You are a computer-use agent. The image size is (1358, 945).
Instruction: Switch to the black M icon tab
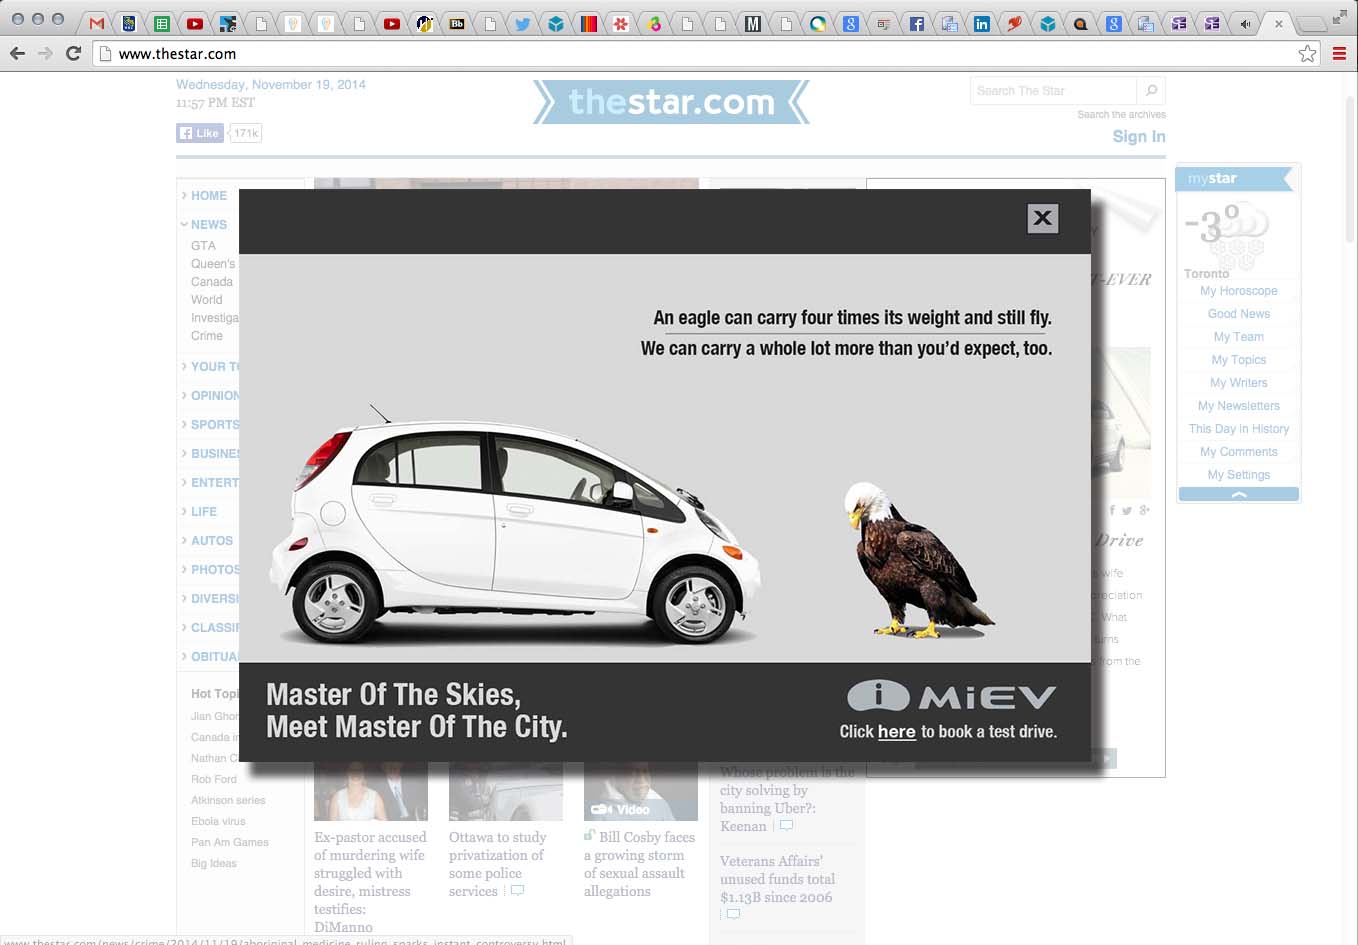[753, 23]
